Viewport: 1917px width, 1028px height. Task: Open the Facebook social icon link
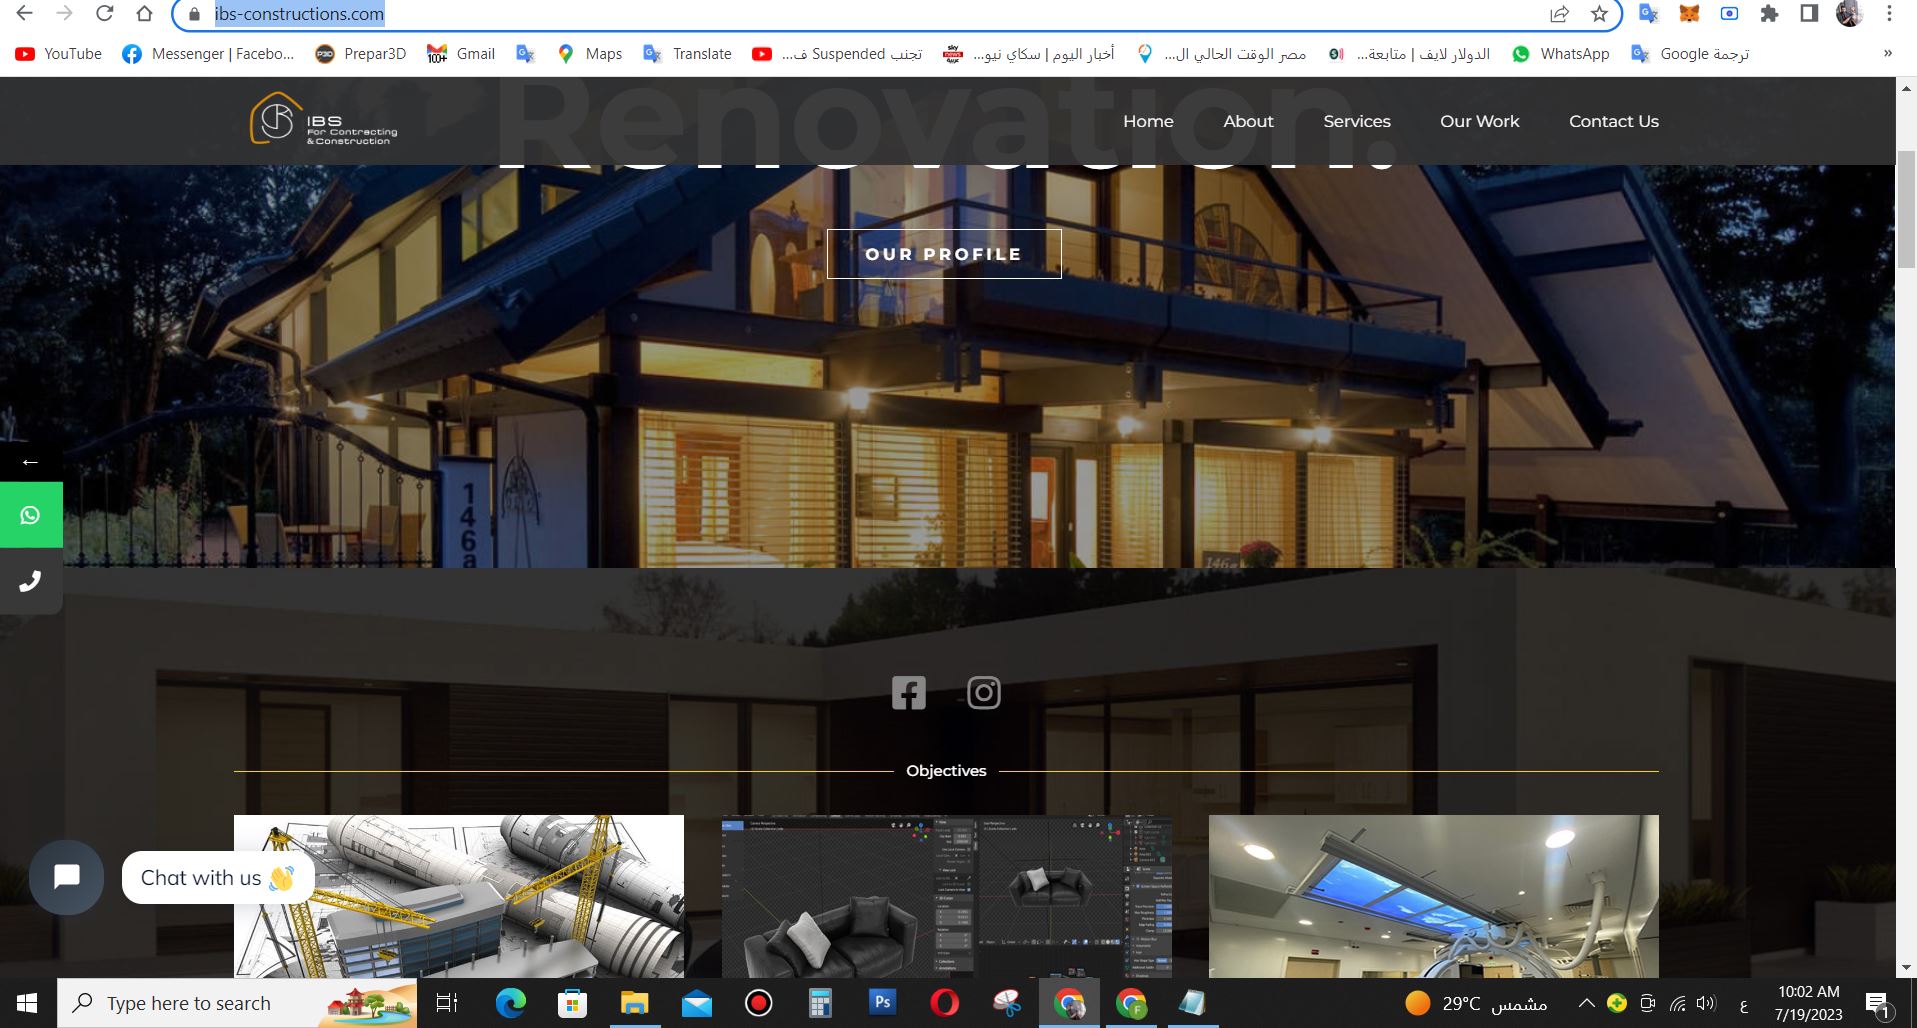[x=908, y=693]
